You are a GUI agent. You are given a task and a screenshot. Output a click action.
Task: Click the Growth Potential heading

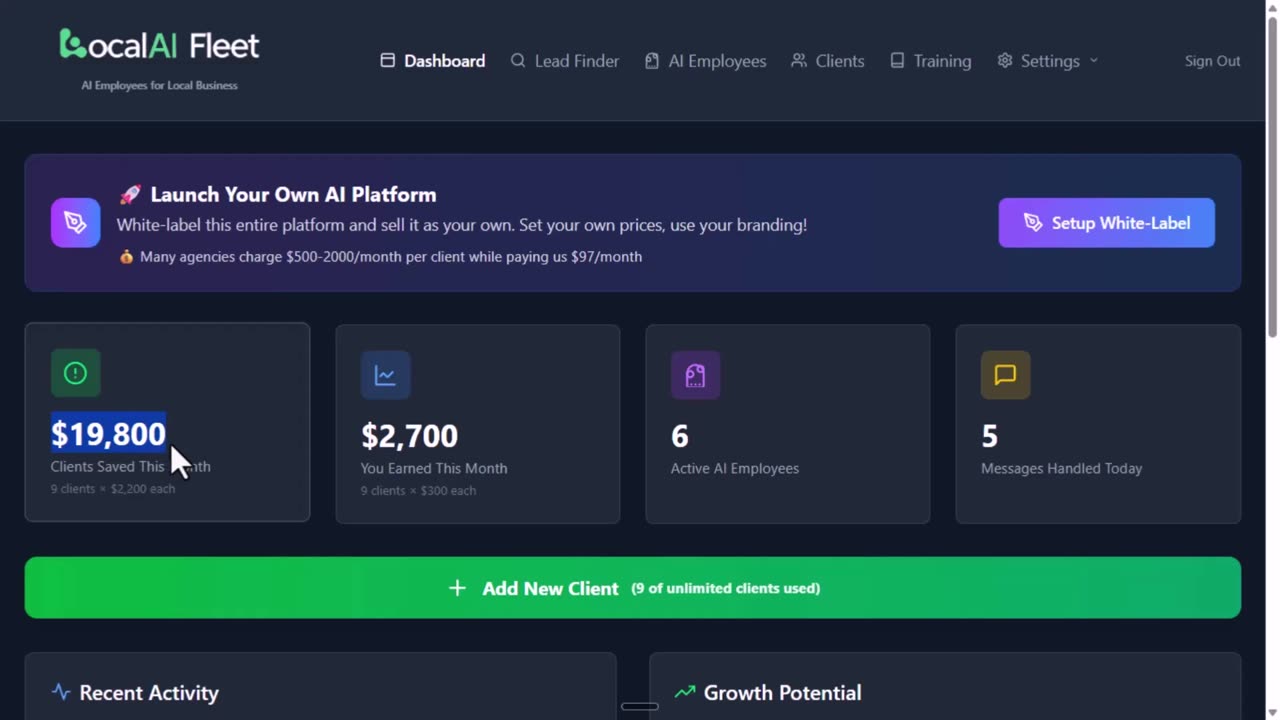(782, 693)
